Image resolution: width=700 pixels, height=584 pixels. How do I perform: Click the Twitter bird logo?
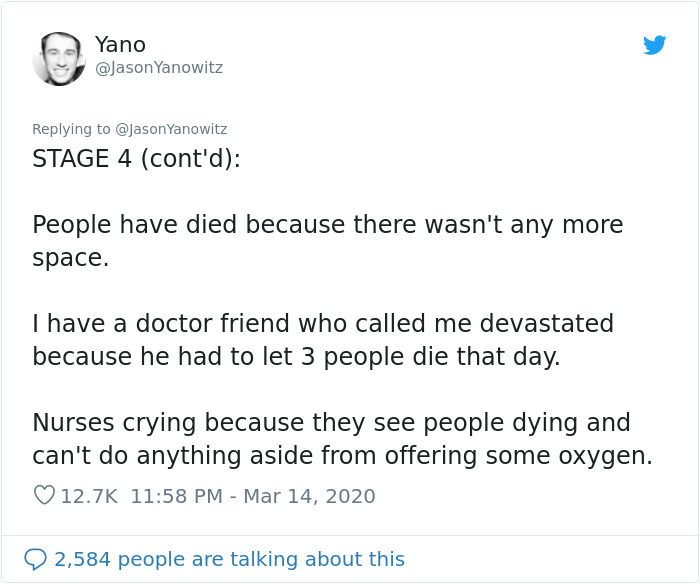(x=654, y=45)
